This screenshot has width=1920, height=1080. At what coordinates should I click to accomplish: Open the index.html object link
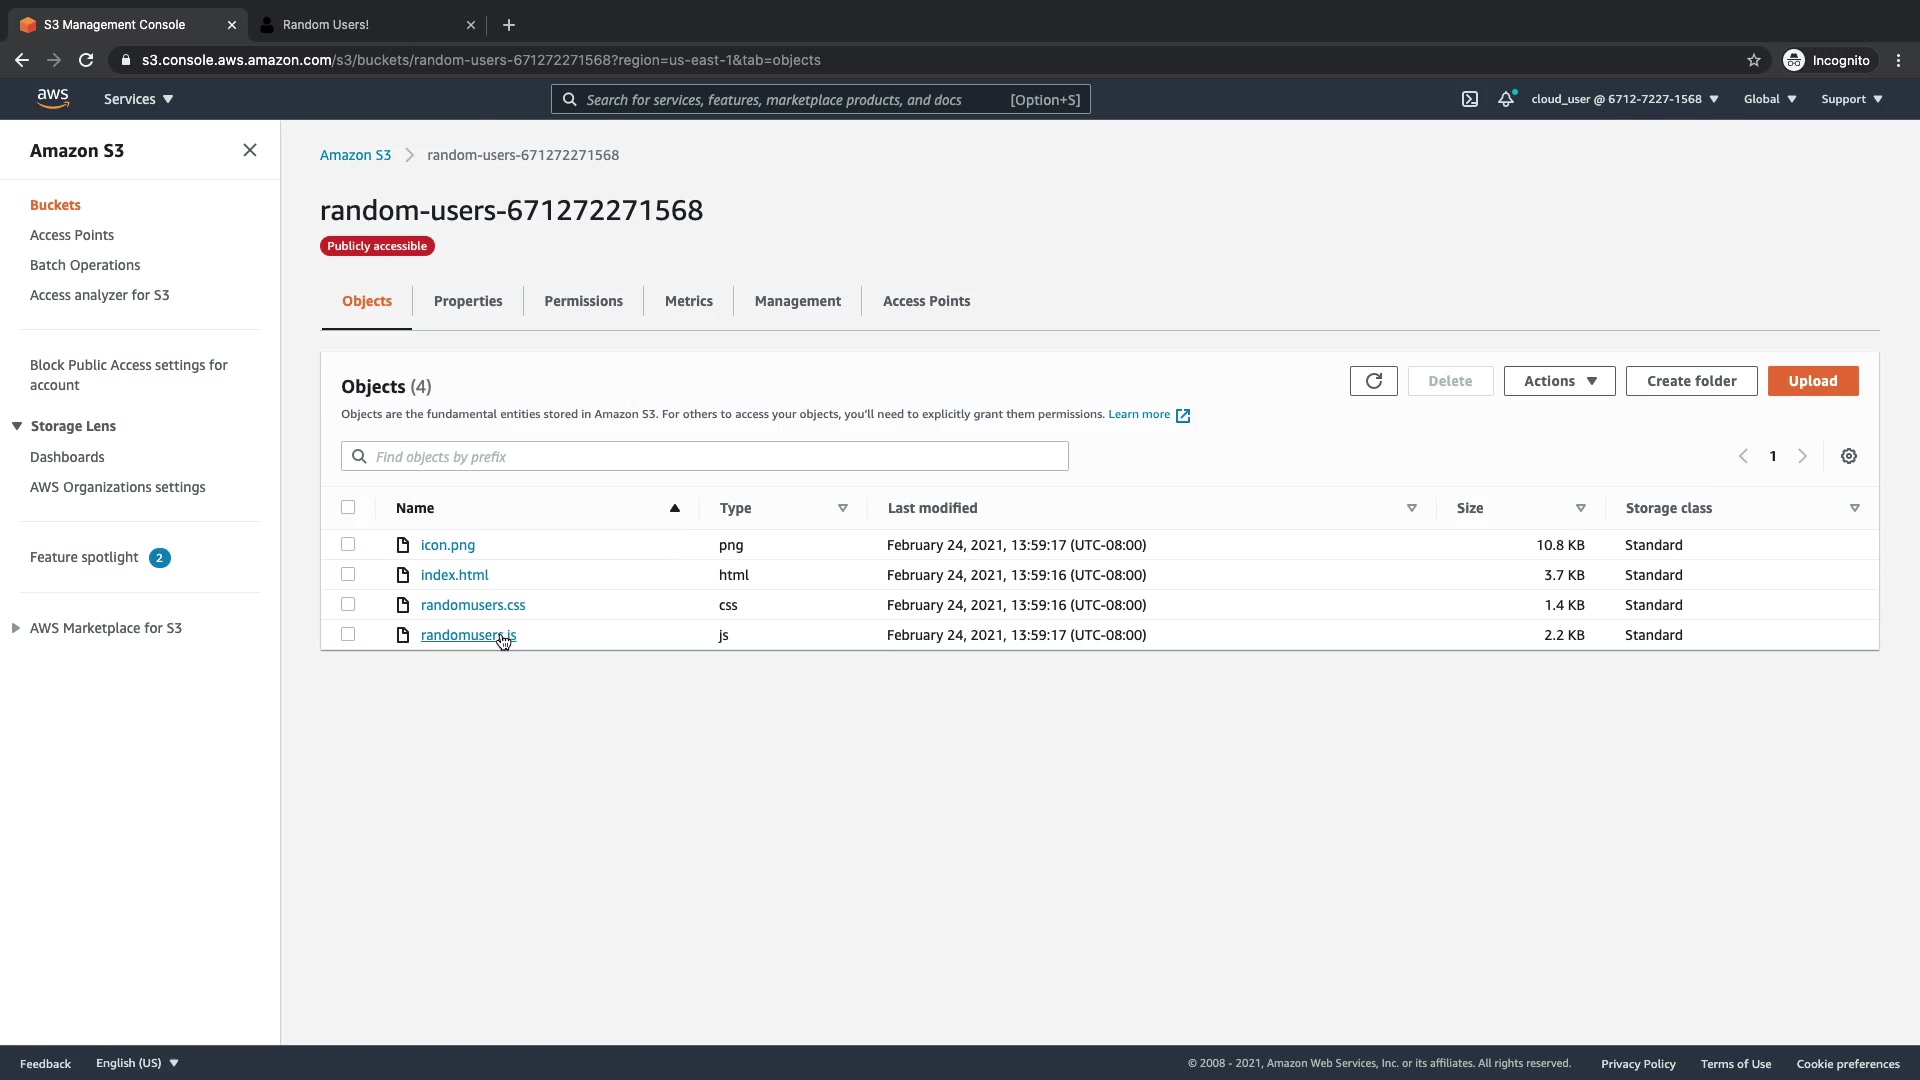[454, 575]
